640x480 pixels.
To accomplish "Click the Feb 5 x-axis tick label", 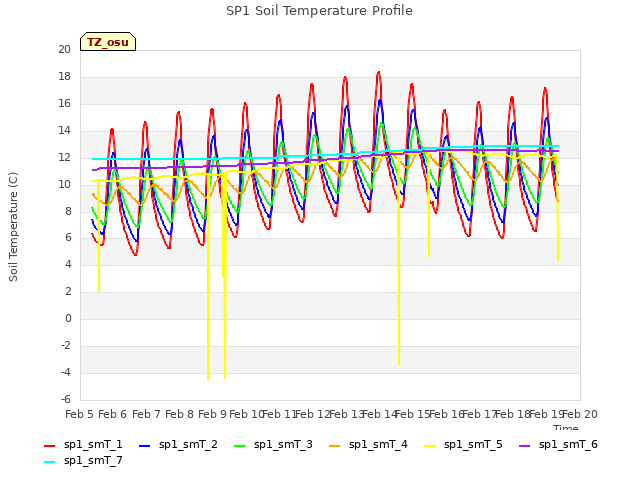I will coord(80,414).
